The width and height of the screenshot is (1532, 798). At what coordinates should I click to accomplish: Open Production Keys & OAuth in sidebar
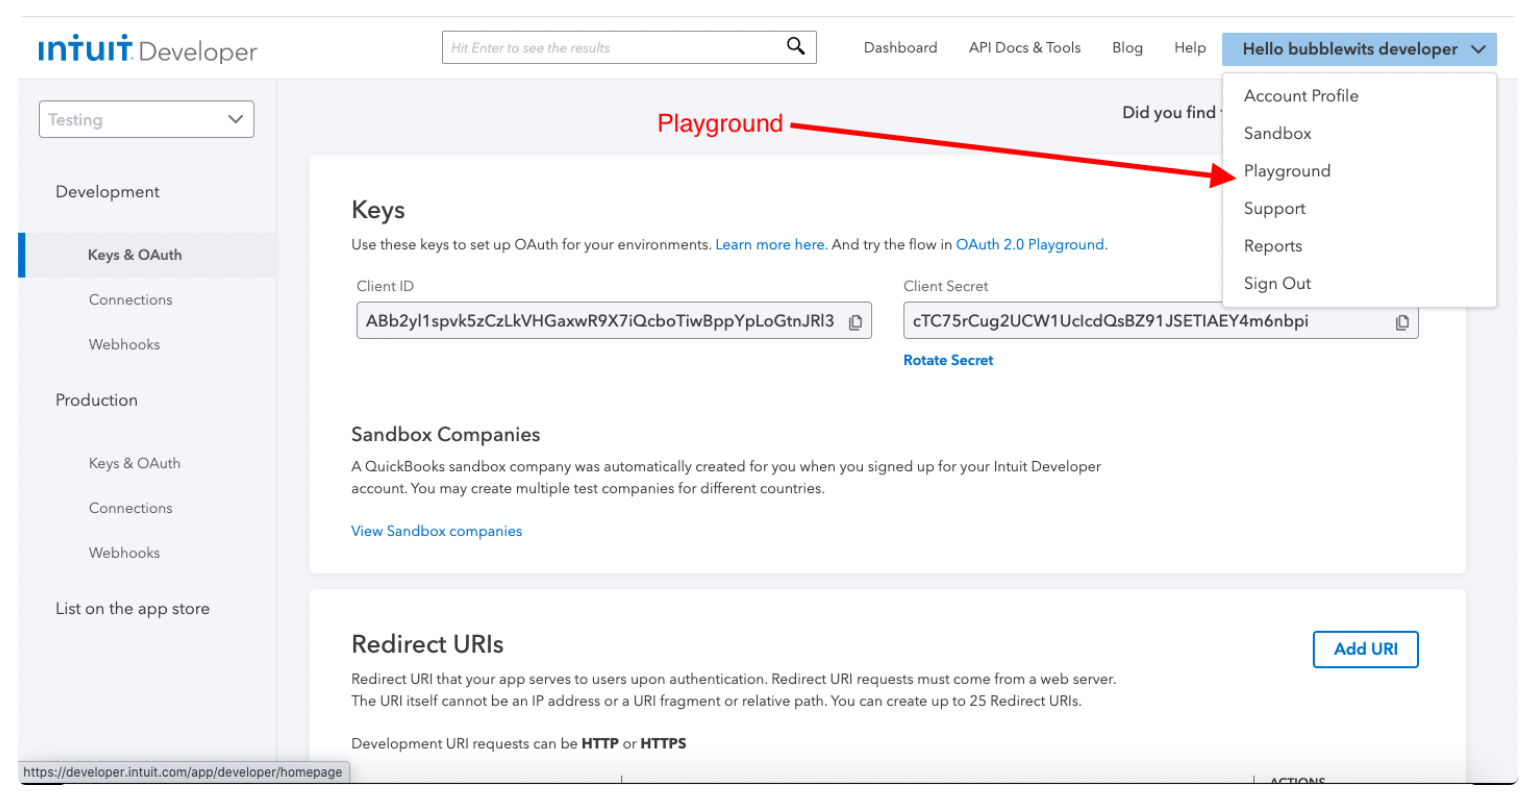click(134, 463)
